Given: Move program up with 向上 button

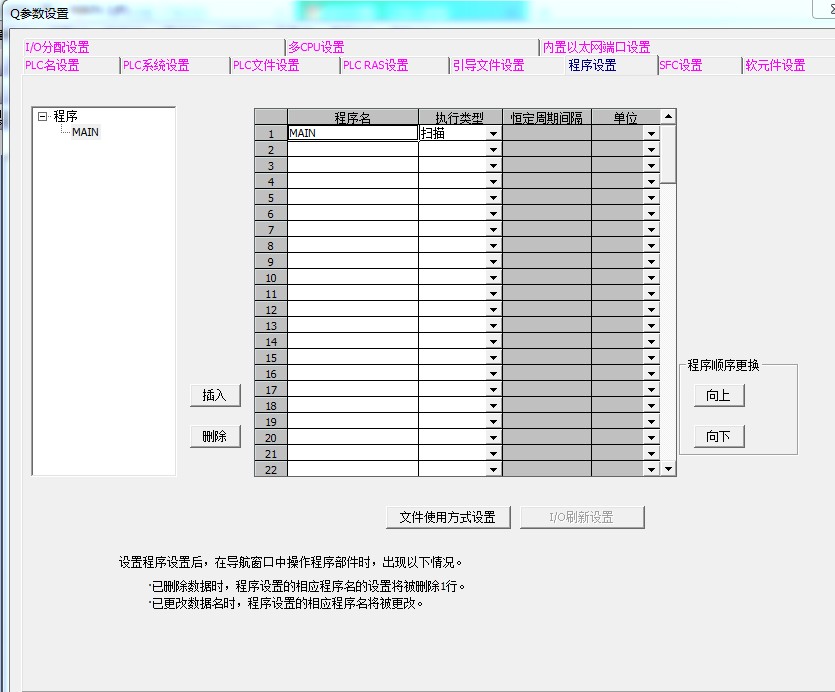Looking at the screenshot, I should pyautogui.click(x=718, y=395).
